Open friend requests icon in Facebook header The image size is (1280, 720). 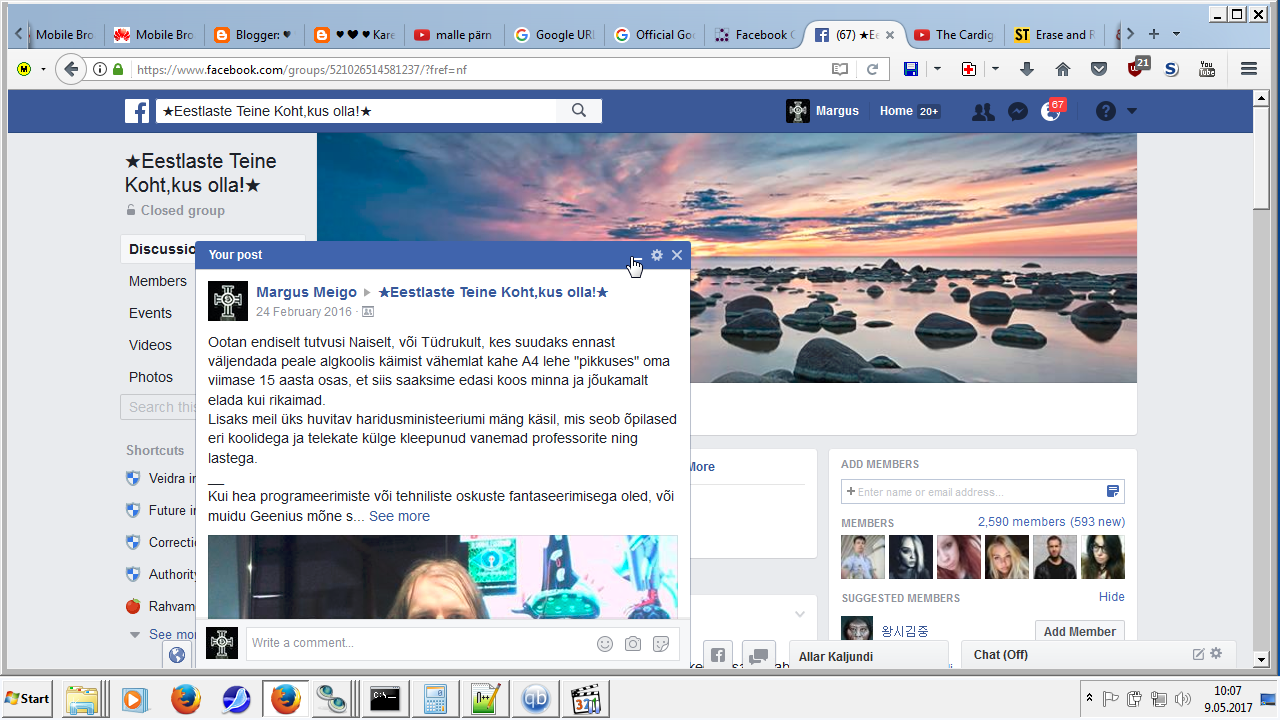(983, 112)
